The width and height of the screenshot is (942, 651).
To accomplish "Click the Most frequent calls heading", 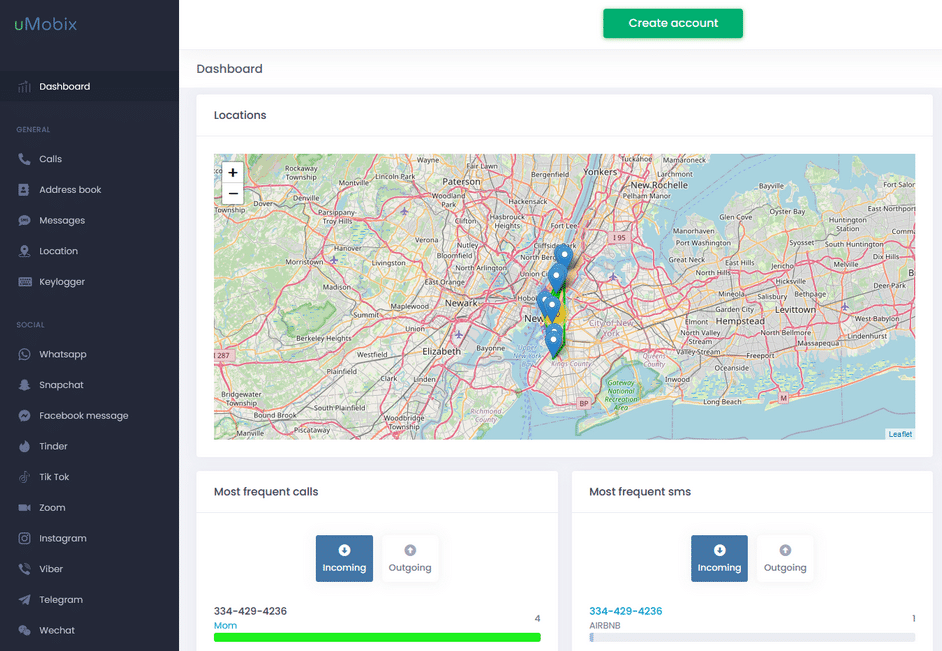I will (266, 492).
